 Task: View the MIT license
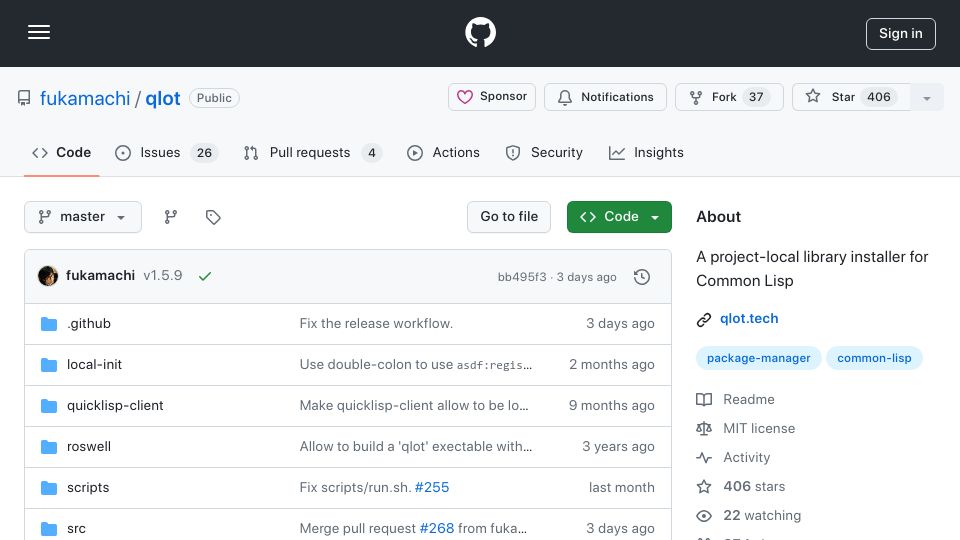pyautogui.click(x=759, y=429)
